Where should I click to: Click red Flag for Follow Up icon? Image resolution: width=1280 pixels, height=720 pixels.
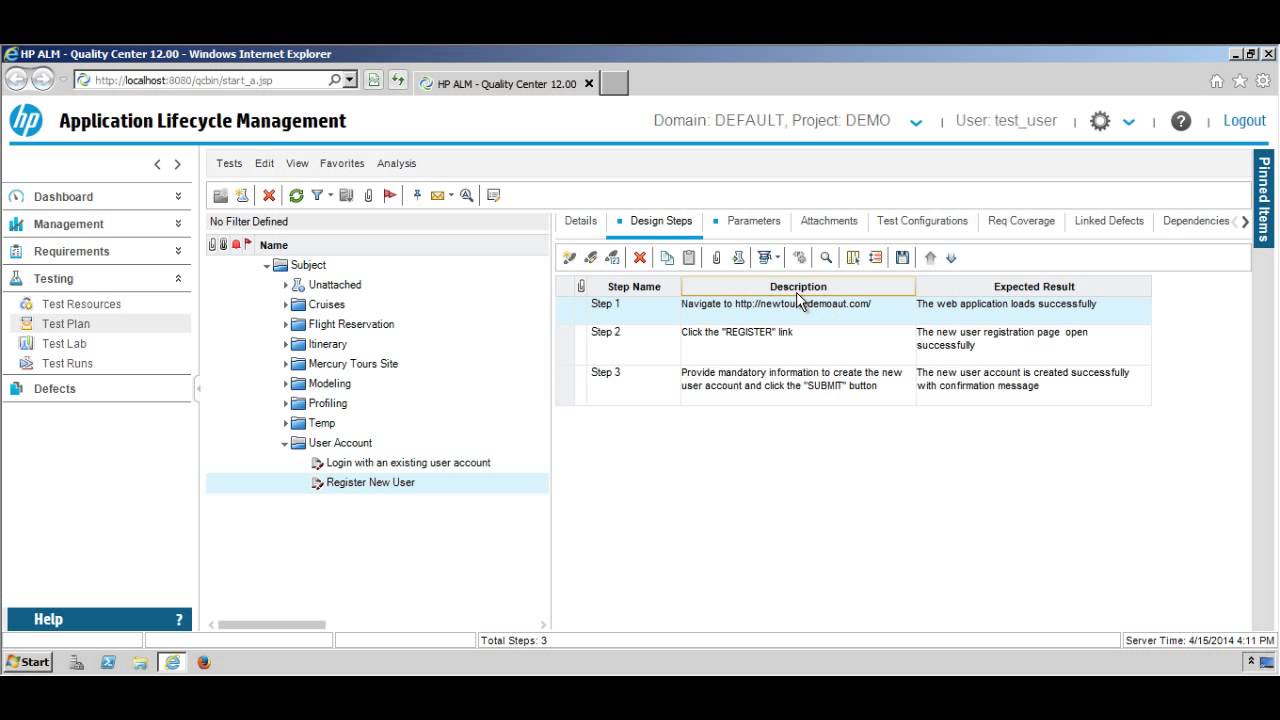click(390, 196)
